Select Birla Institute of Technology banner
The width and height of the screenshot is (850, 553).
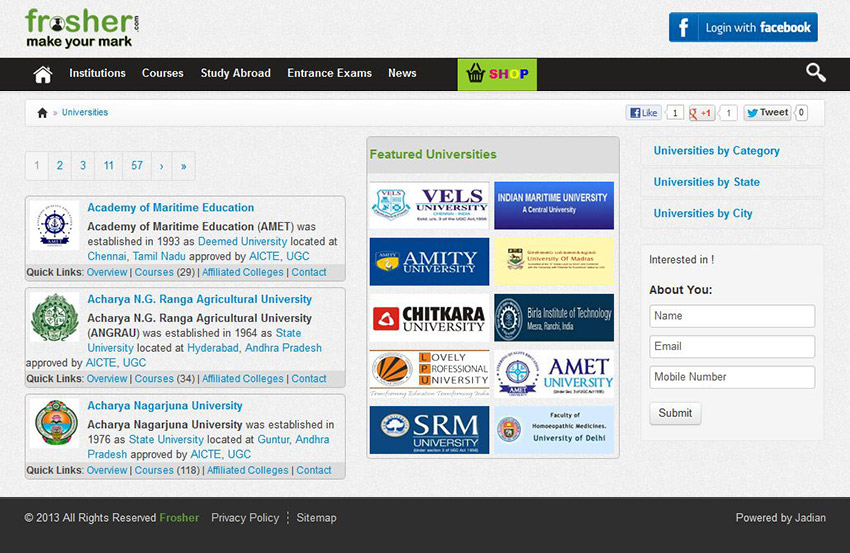[x=554, y=318]
